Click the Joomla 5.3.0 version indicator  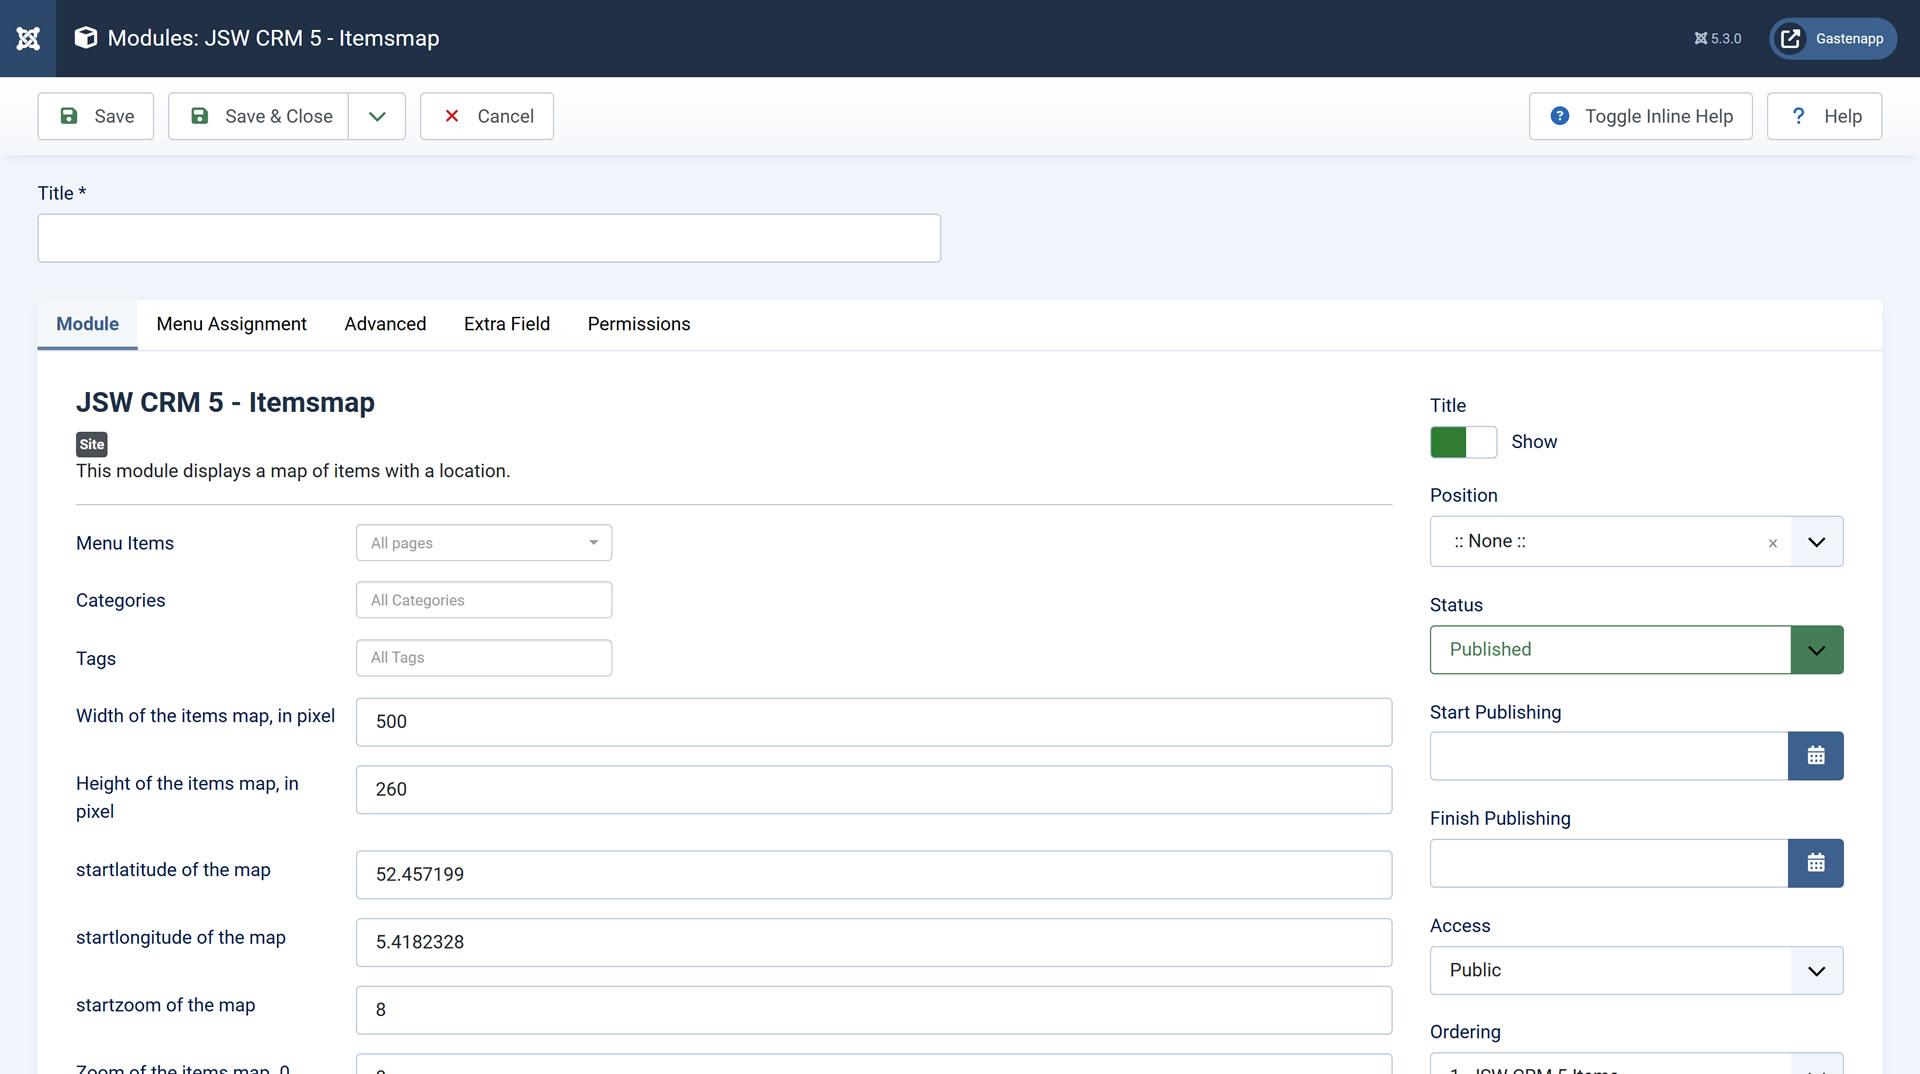point(1717,39)
